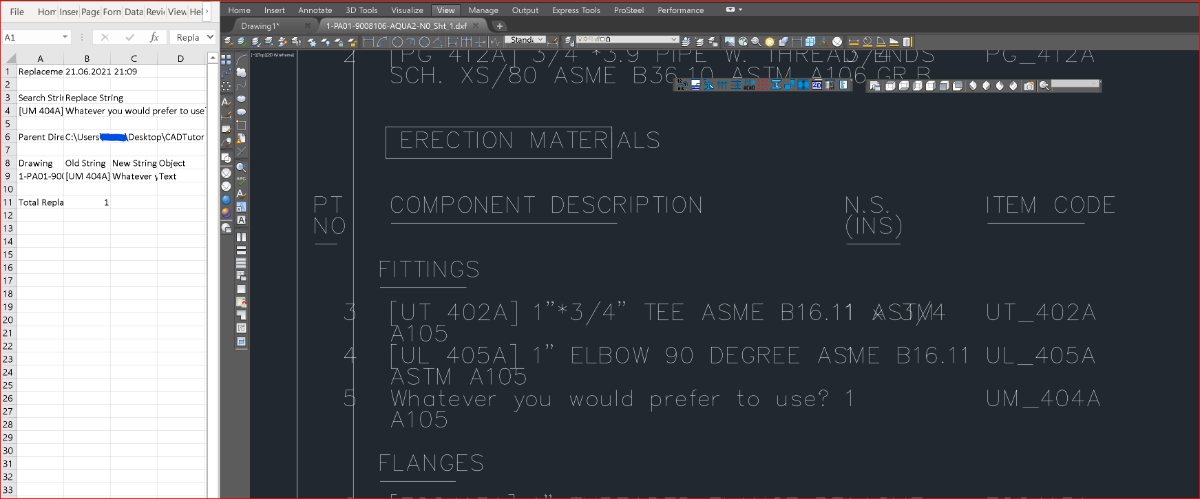Image resolution: width=1200 pixels, height=499 pixels.
Task: Select Excel row header 11
Action: (x=7, y=202)
